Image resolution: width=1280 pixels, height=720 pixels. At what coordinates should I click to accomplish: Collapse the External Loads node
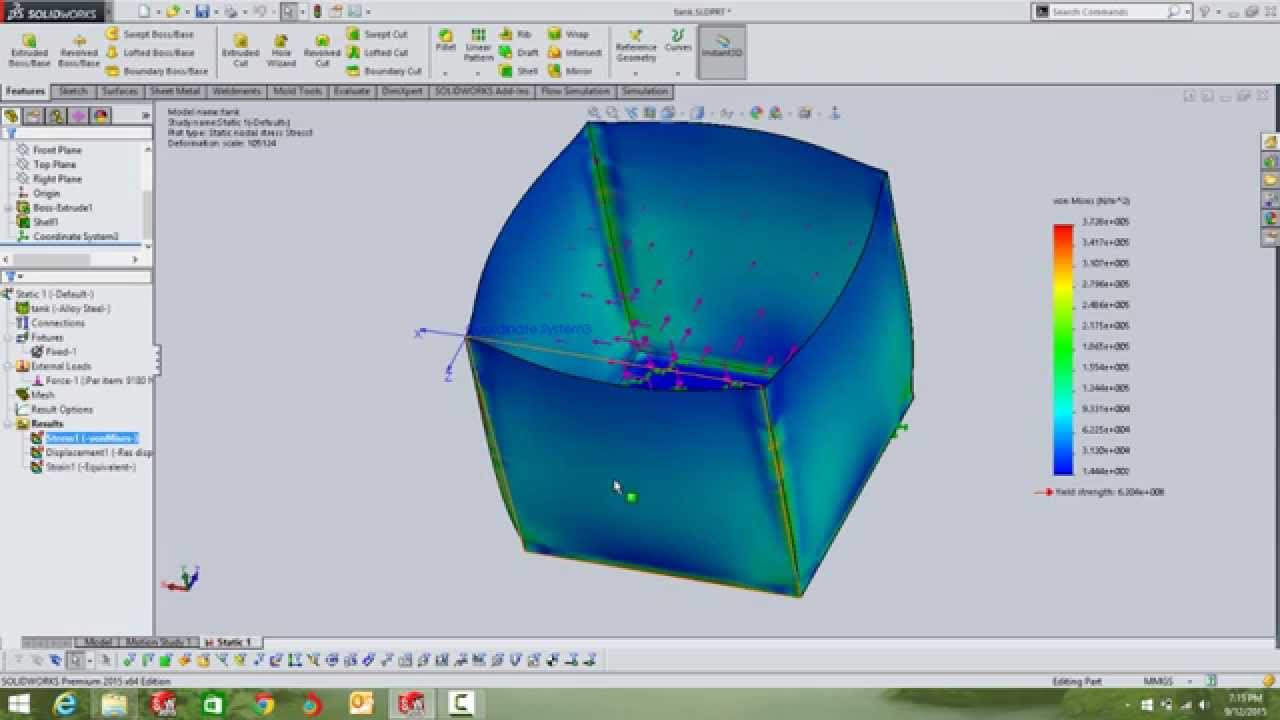pyautogui.click(x=9, y=367)
